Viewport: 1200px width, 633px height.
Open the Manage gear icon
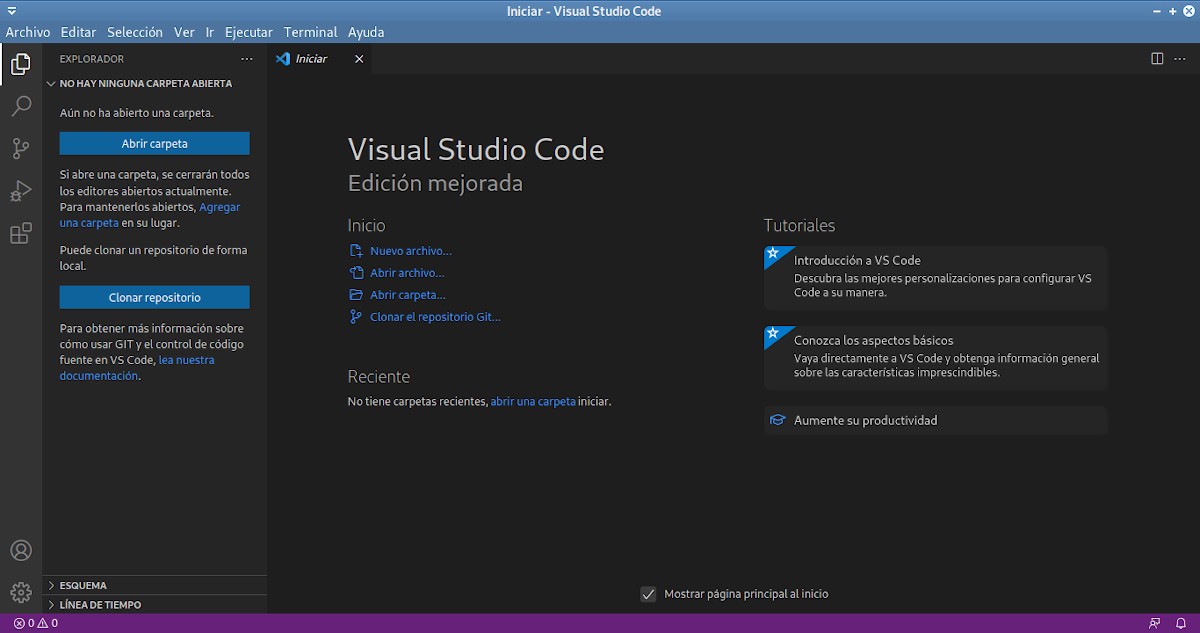[x=21, y=593]
